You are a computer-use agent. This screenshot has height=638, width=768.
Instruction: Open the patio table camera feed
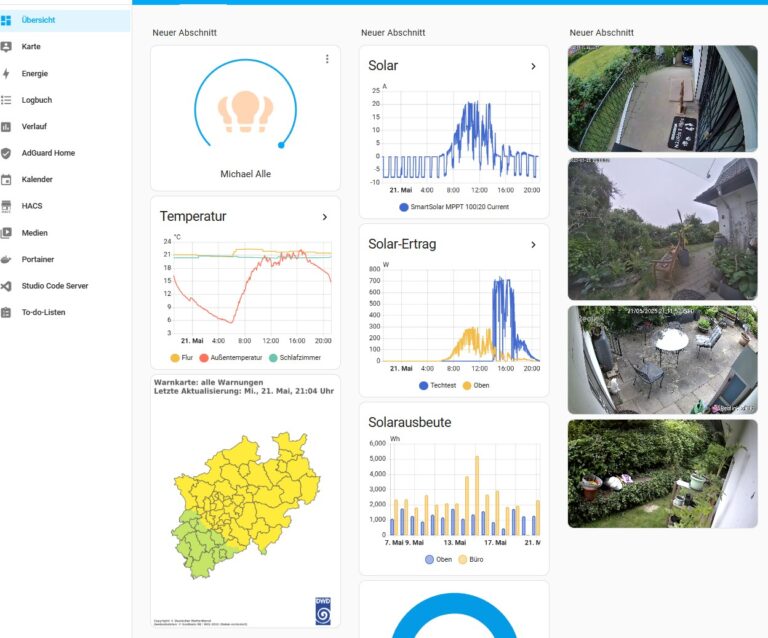pyautogui.click(x=662, y=360)
